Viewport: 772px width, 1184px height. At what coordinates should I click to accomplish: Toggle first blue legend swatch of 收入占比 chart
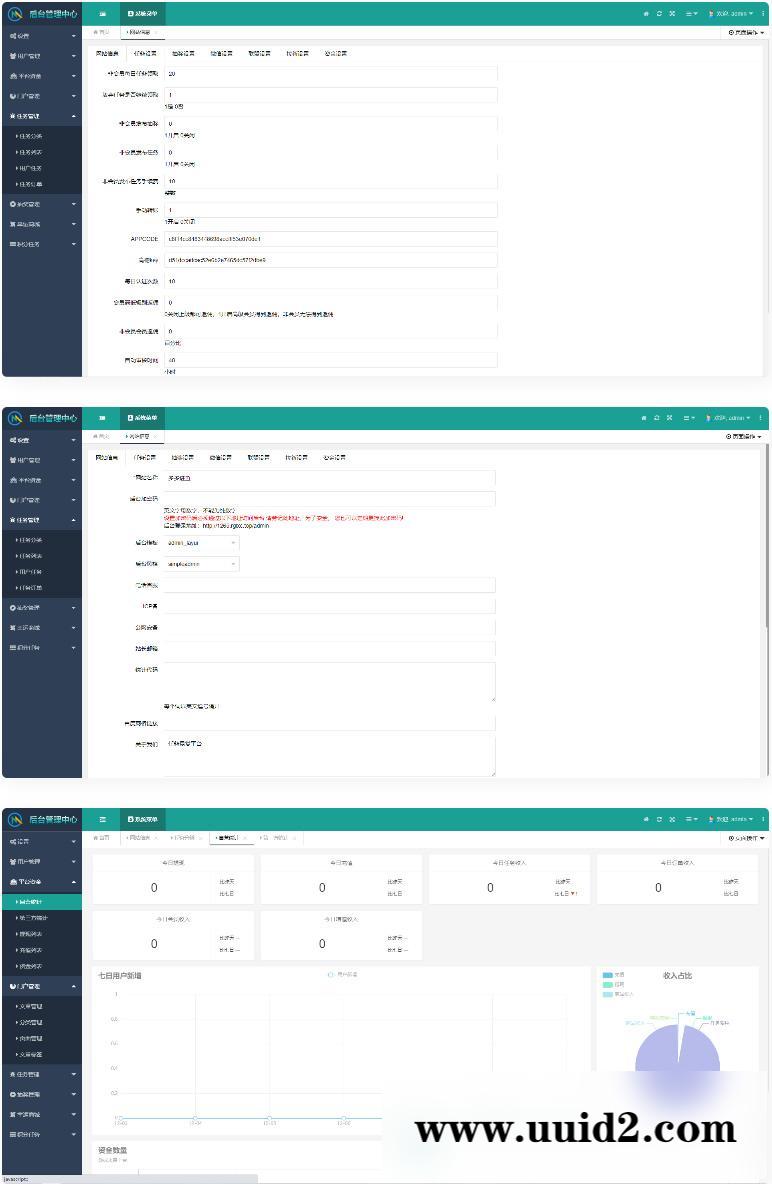[x=607, y=976]
